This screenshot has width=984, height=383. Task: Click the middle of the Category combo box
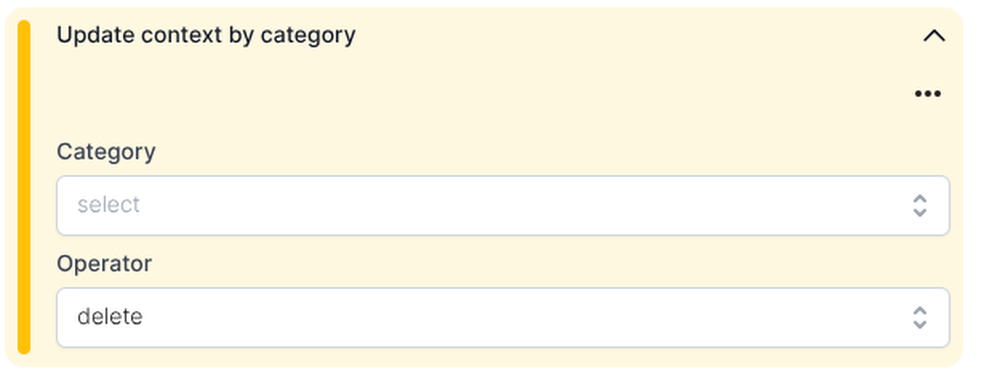click(x=503, y=205)
